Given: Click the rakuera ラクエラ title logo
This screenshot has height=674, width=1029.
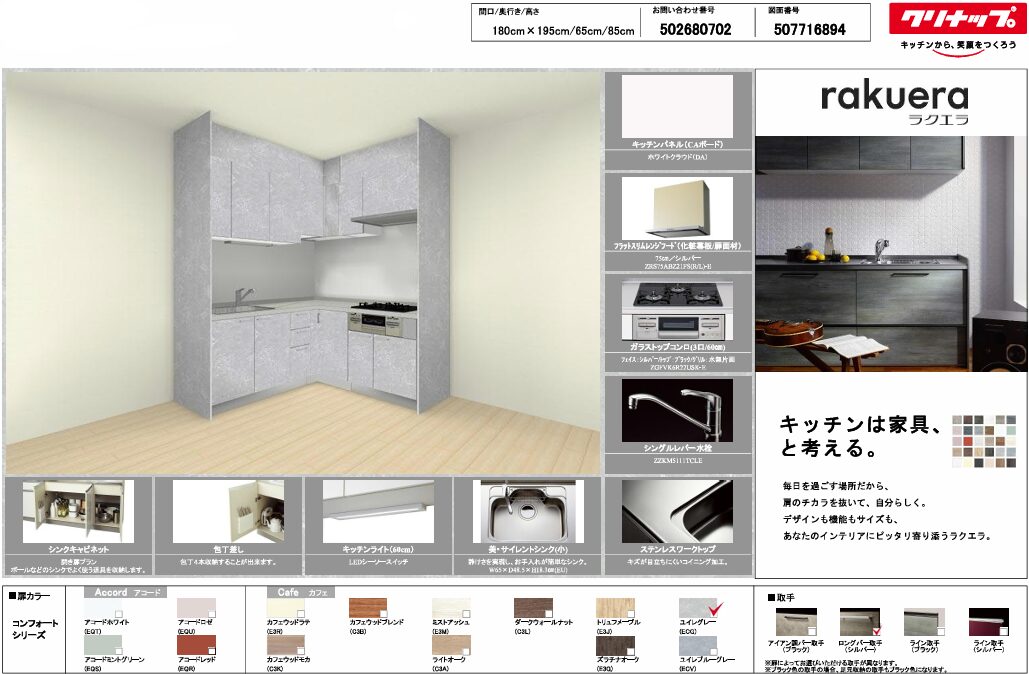Looking at the screenshot, I should point(894,103).
